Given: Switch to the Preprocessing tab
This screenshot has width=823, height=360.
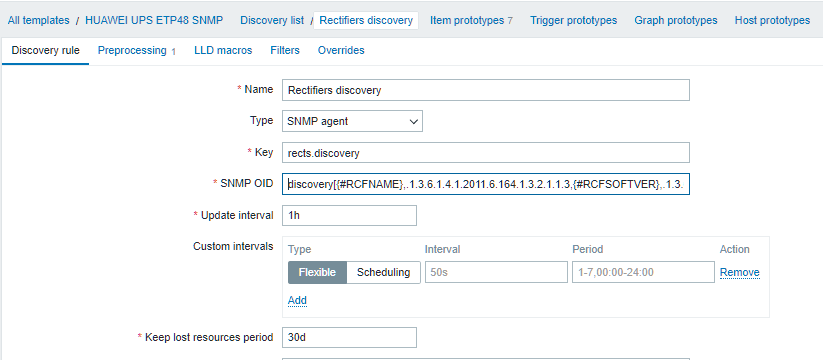Looking at the screenshot, I should click(136, 50).
